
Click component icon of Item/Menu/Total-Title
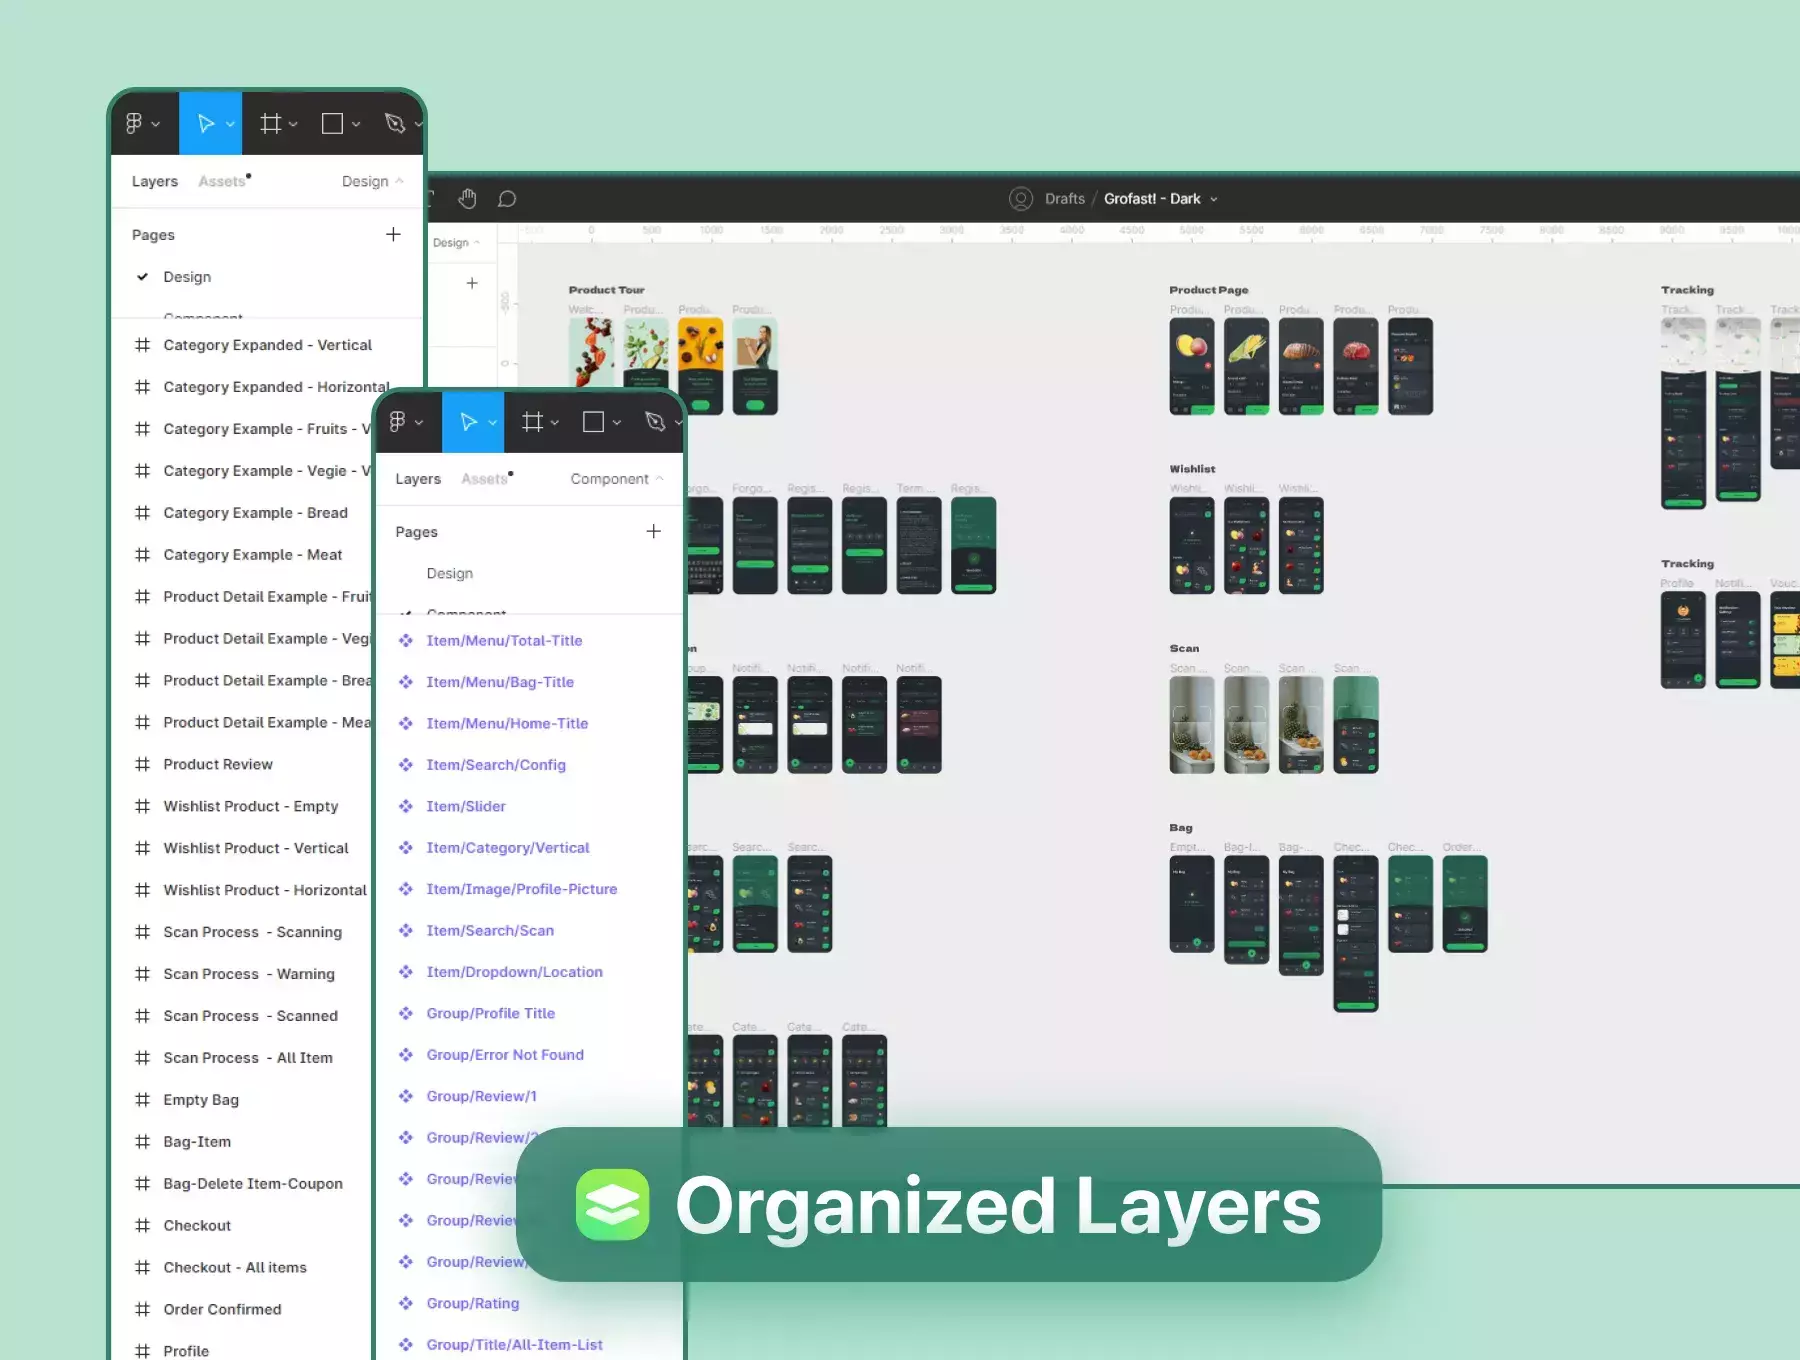[406, 640]
